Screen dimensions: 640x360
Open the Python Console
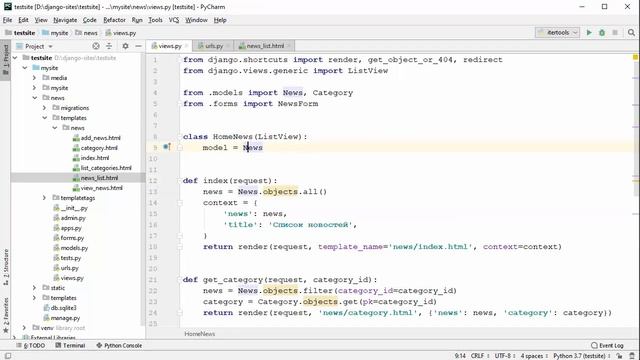click(119, 345)
